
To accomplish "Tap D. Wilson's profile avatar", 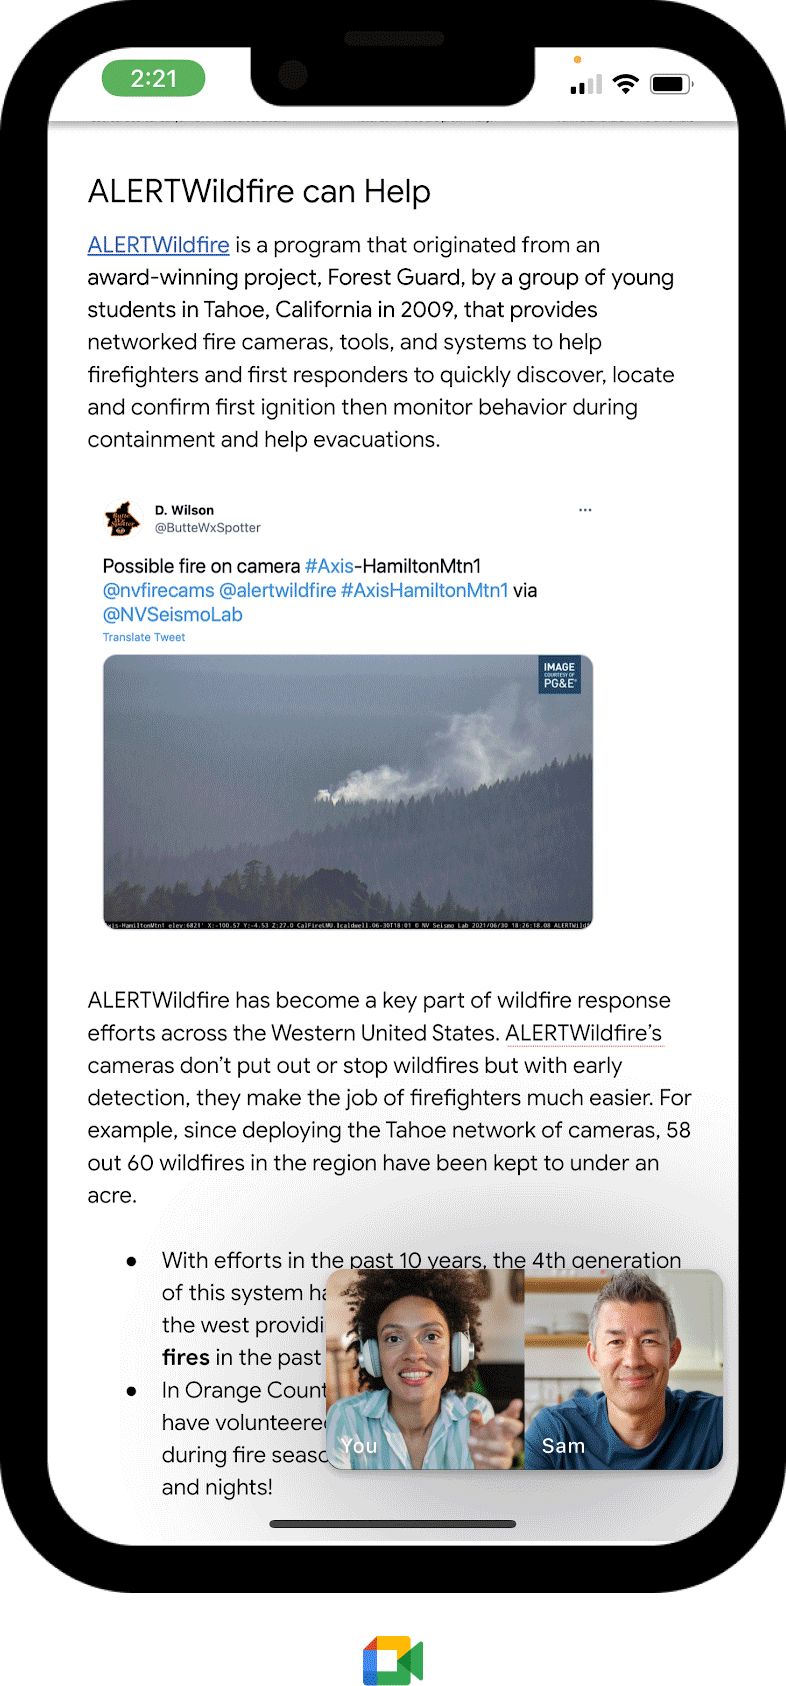I will (x=122, y=519).
